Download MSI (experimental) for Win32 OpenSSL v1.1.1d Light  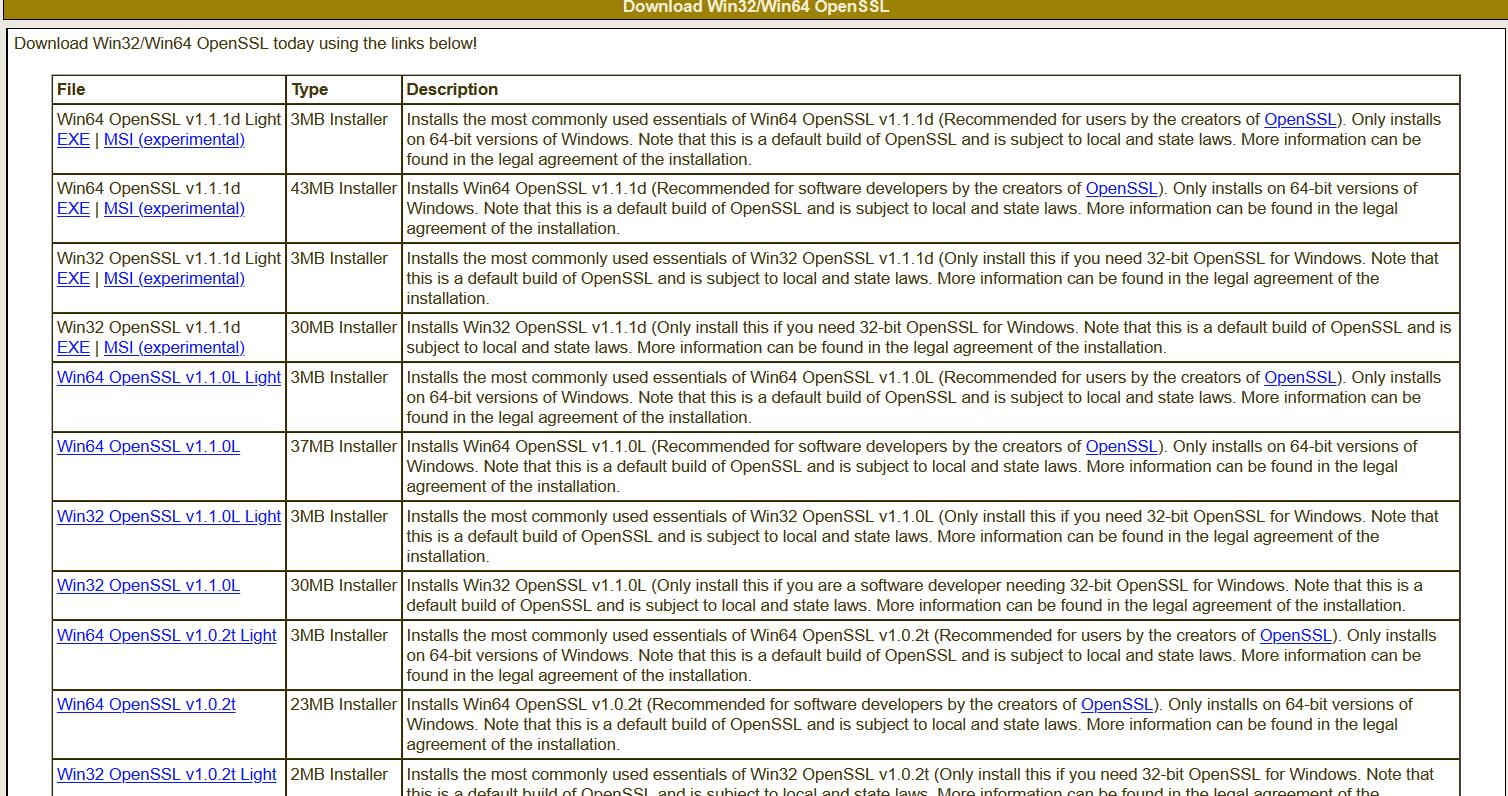pyautogui.click(x=174, y=279)
